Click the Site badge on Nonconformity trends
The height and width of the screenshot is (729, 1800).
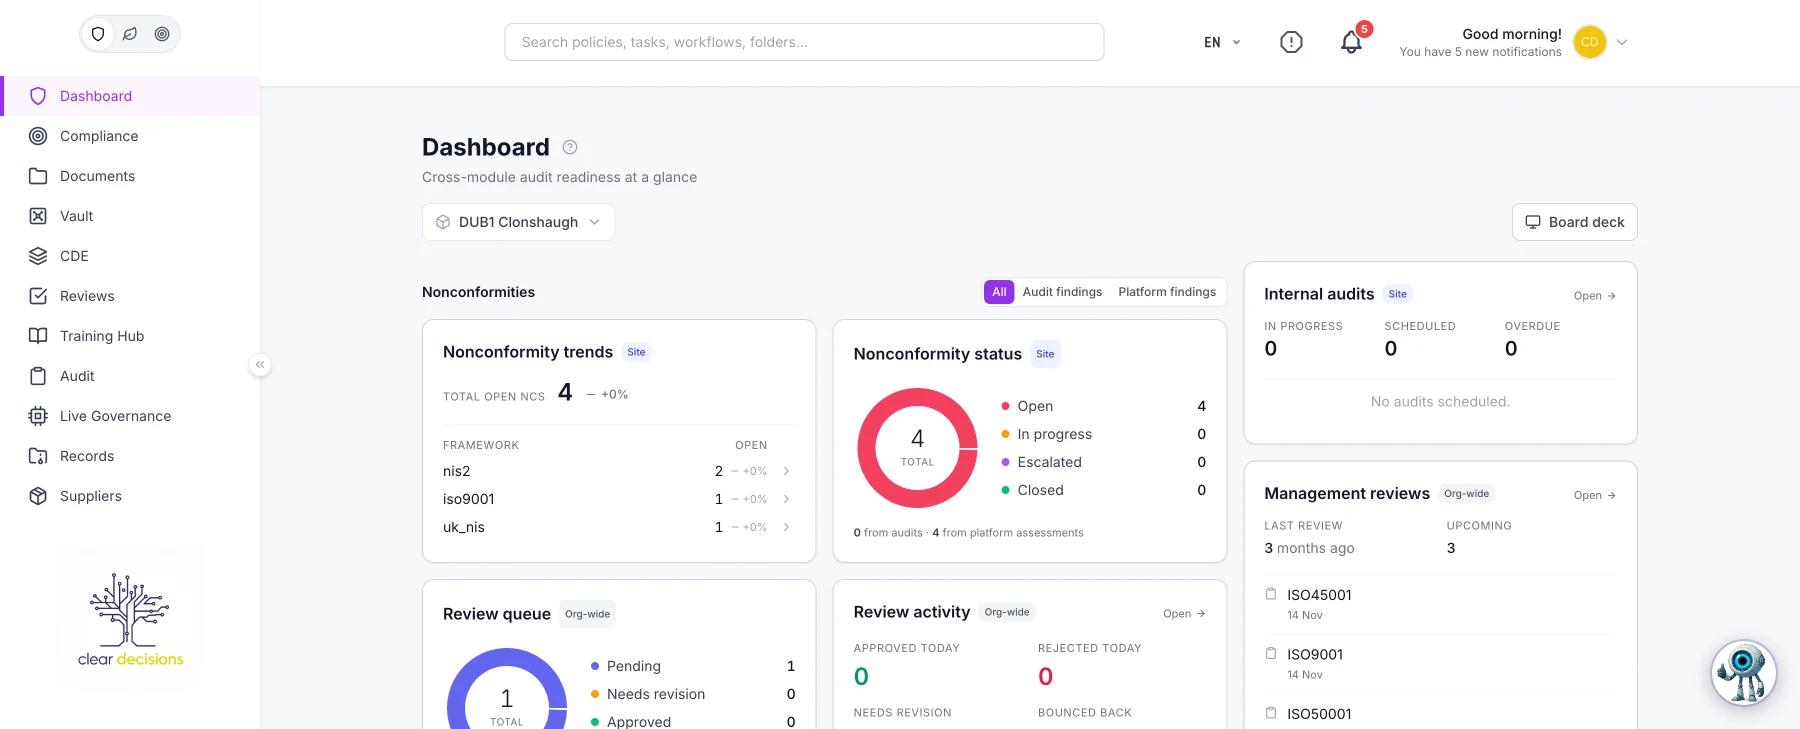click(636, 352)
